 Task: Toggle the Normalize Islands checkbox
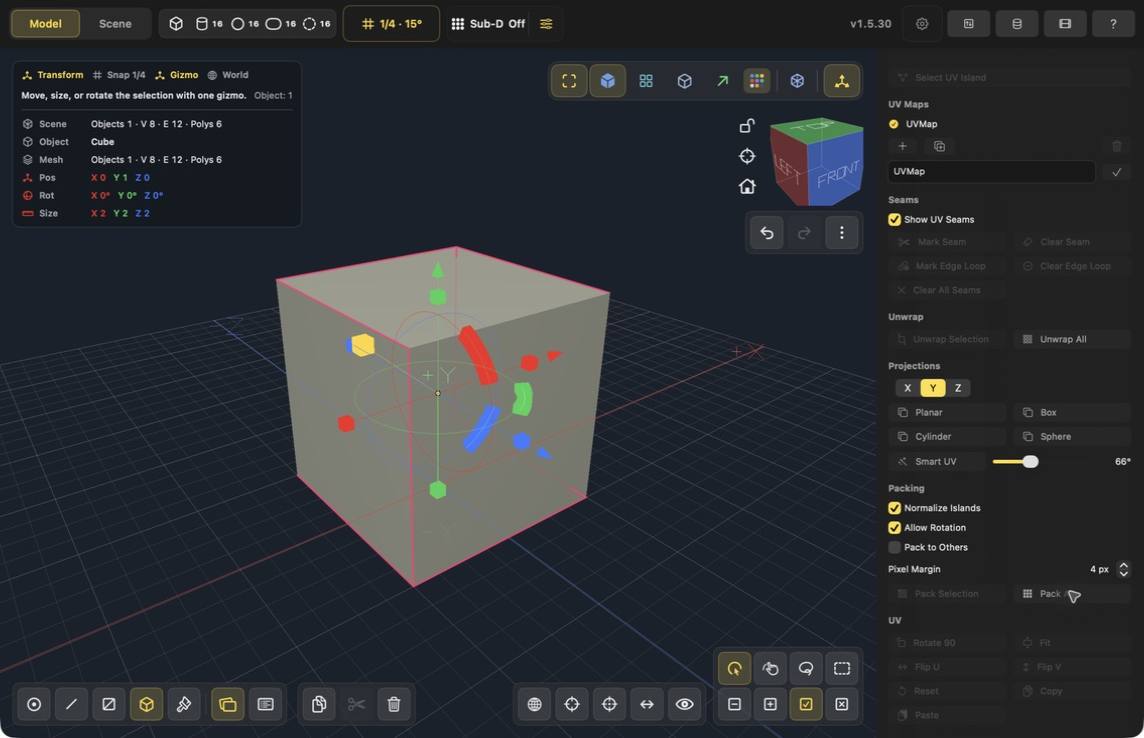[x=894, y=508]
